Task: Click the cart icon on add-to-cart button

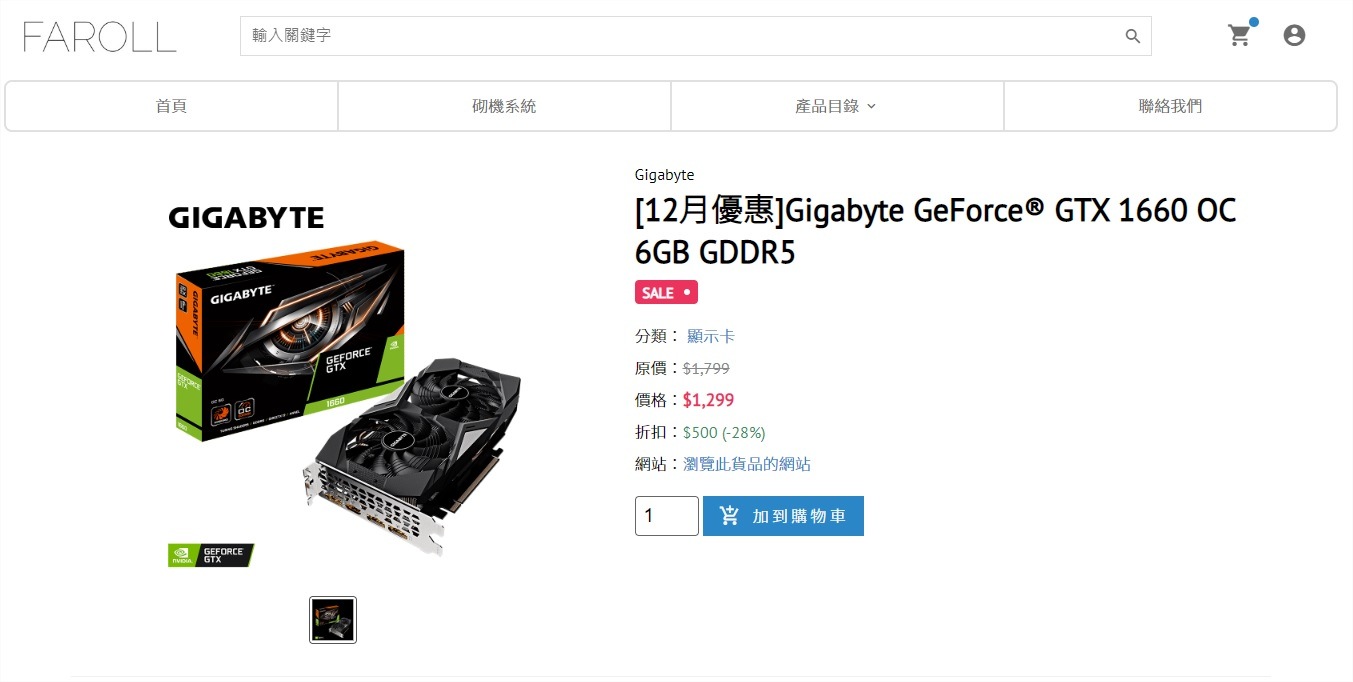Action: tap(730, 516)
